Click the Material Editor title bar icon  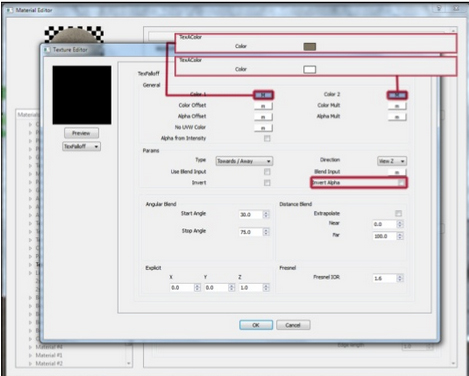9,10
